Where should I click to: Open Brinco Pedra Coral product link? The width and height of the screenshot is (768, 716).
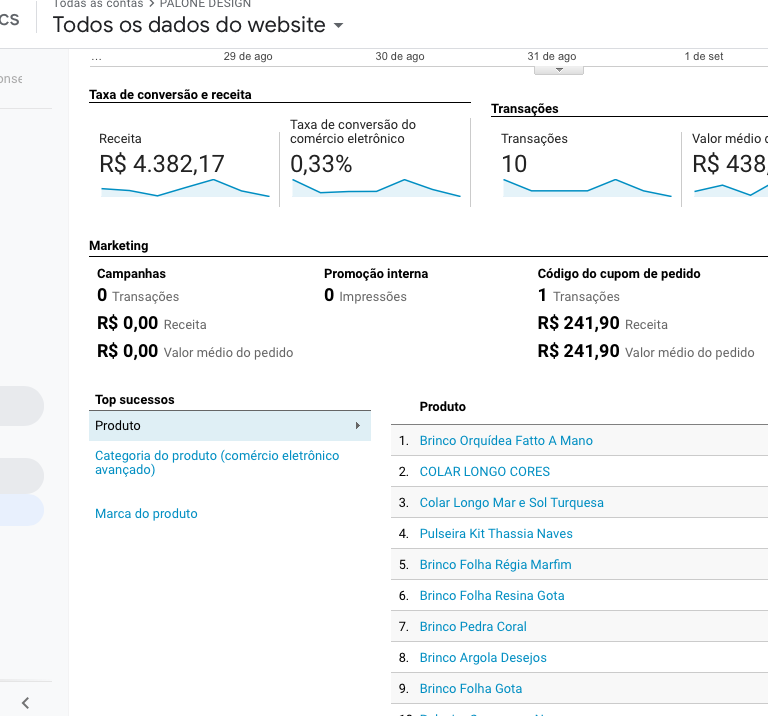473,626
